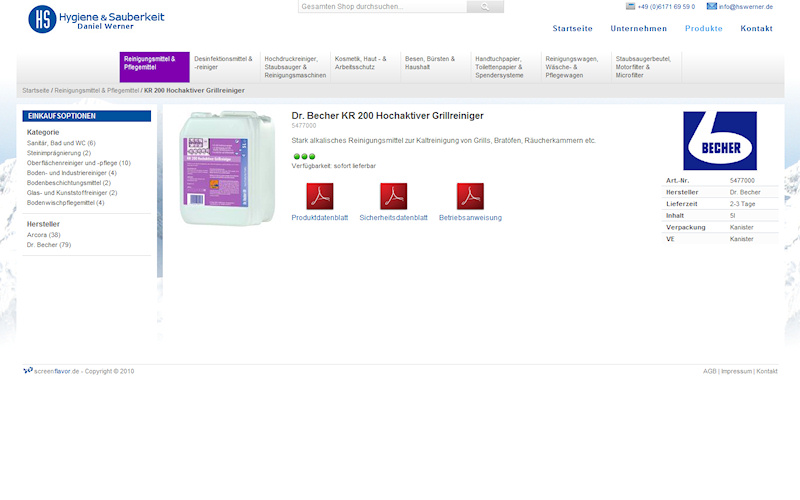Click the Lieferzeit value 2-3 Tage

[x=742, y=204]
